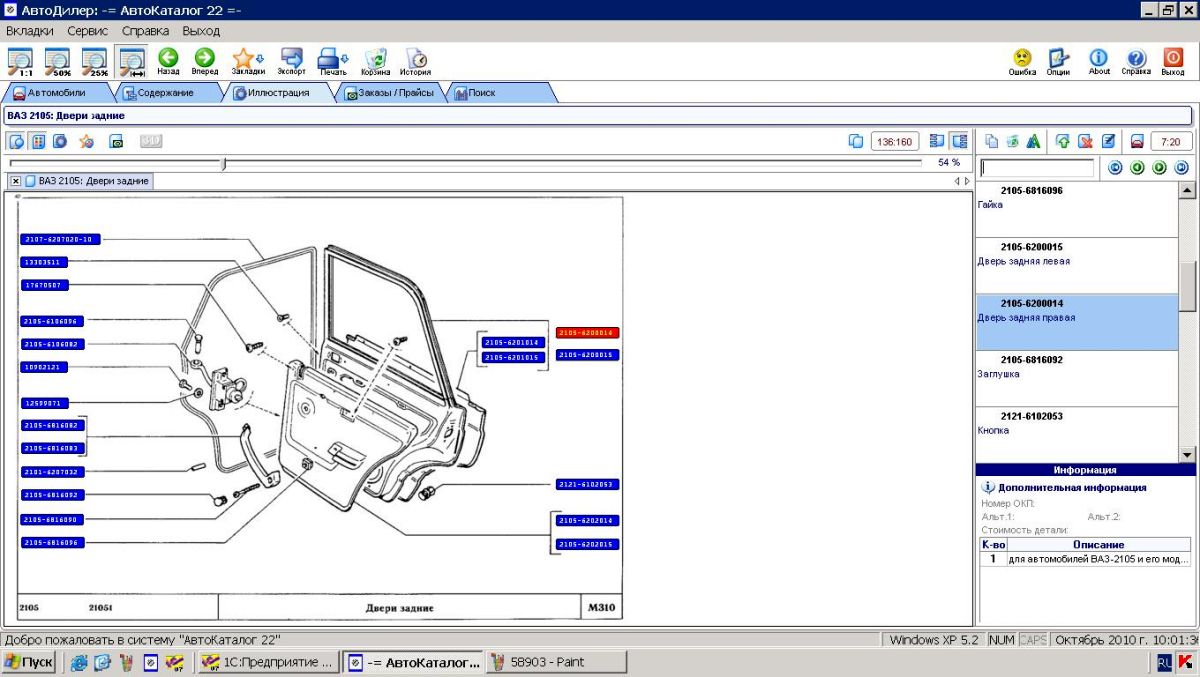Click the green up-arrow add icon
Image resolution: width=1200 pixels, height=677 pixels.
click(x=1063, y=141)
